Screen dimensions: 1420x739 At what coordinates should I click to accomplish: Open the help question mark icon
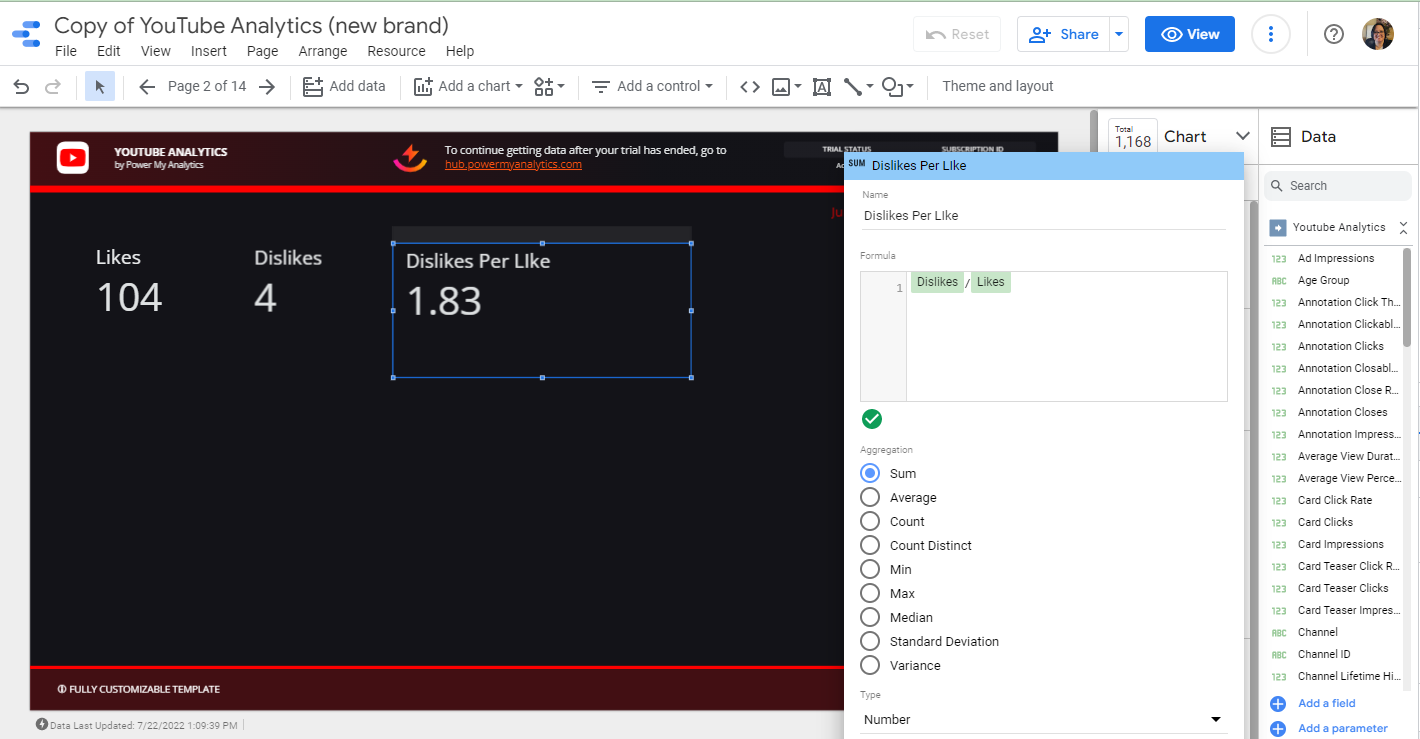coord(1333,34)
